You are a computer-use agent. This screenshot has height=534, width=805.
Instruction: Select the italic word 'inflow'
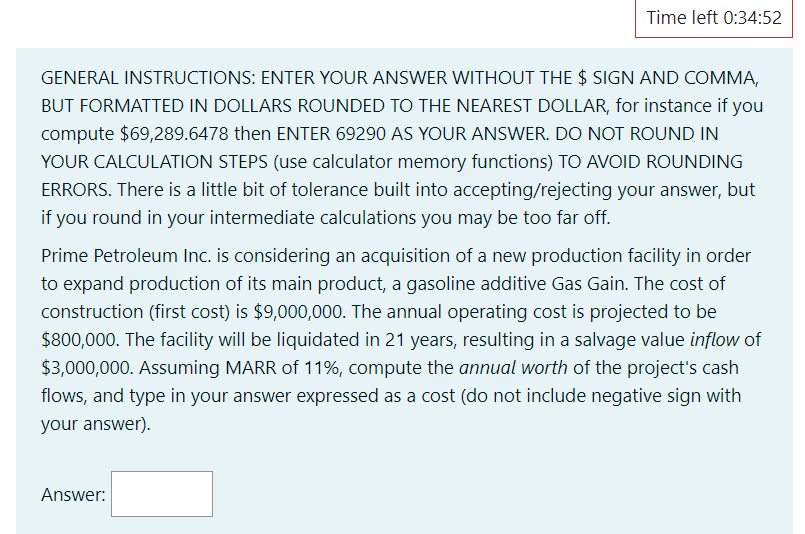(x=714, y=340)
